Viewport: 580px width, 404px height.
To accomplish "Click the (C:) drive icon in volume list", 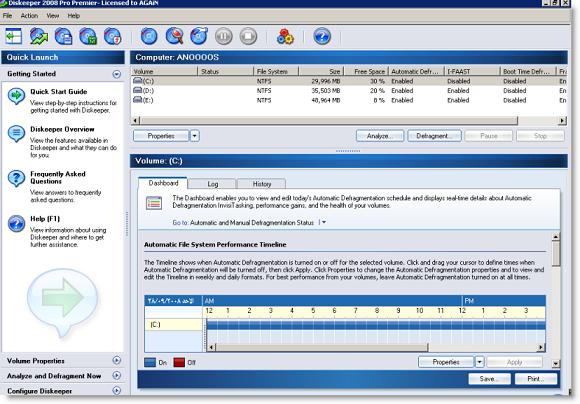I will [x=138, y=80].
